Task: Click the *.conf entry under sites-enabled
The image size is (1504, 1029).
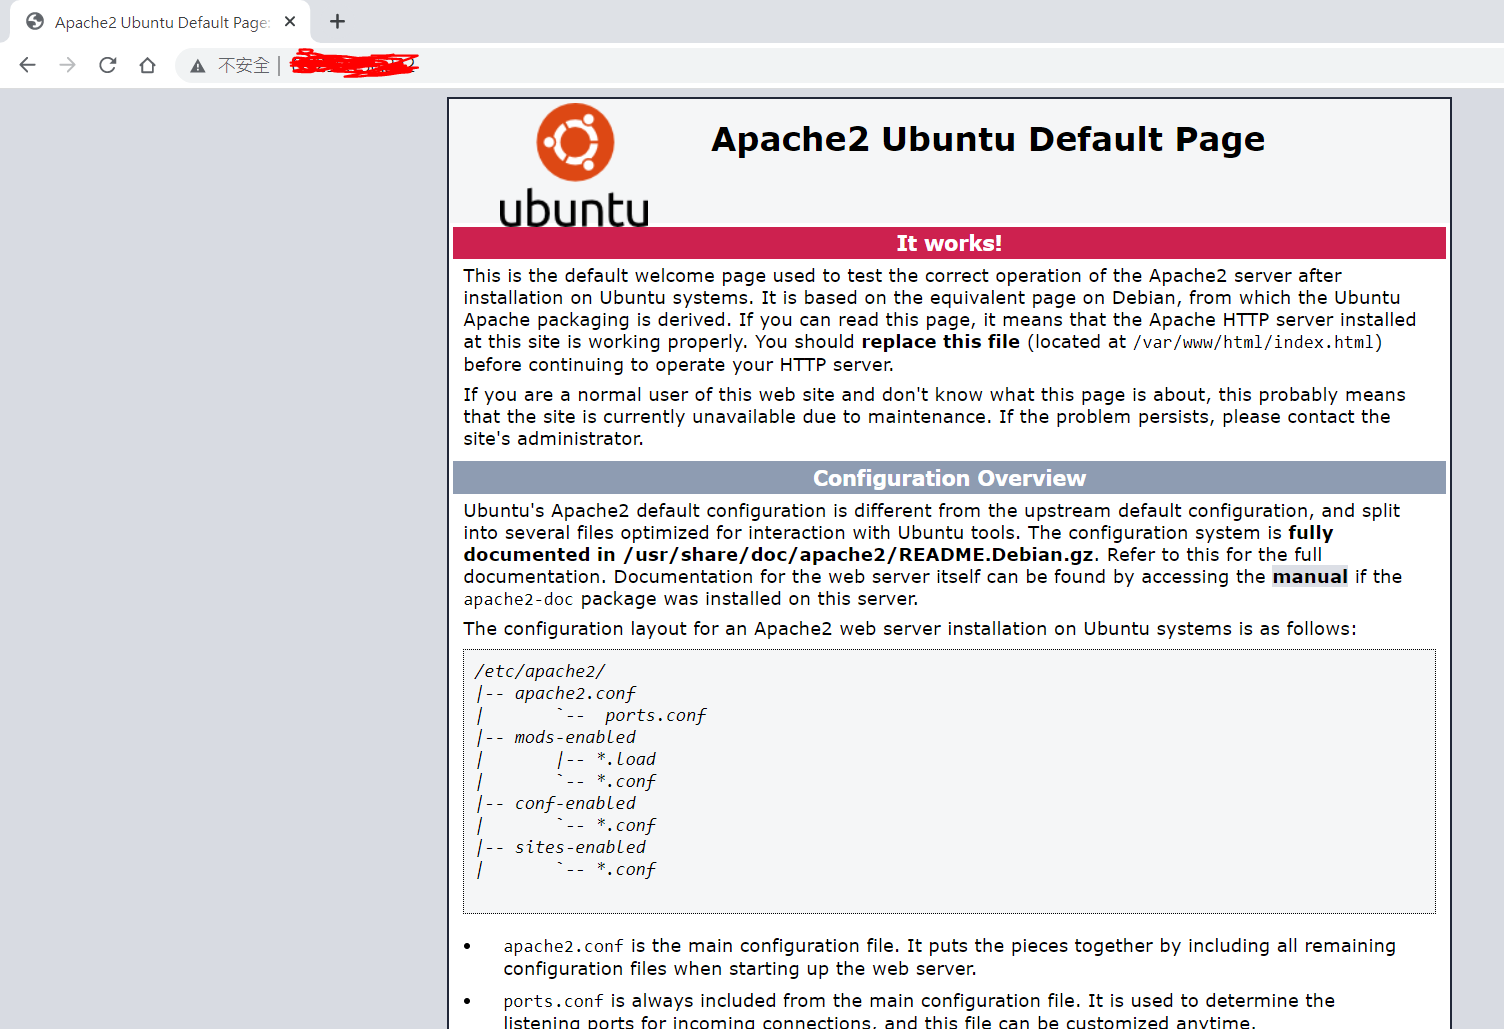Action: pyautogui.click(x=626, y=870)
